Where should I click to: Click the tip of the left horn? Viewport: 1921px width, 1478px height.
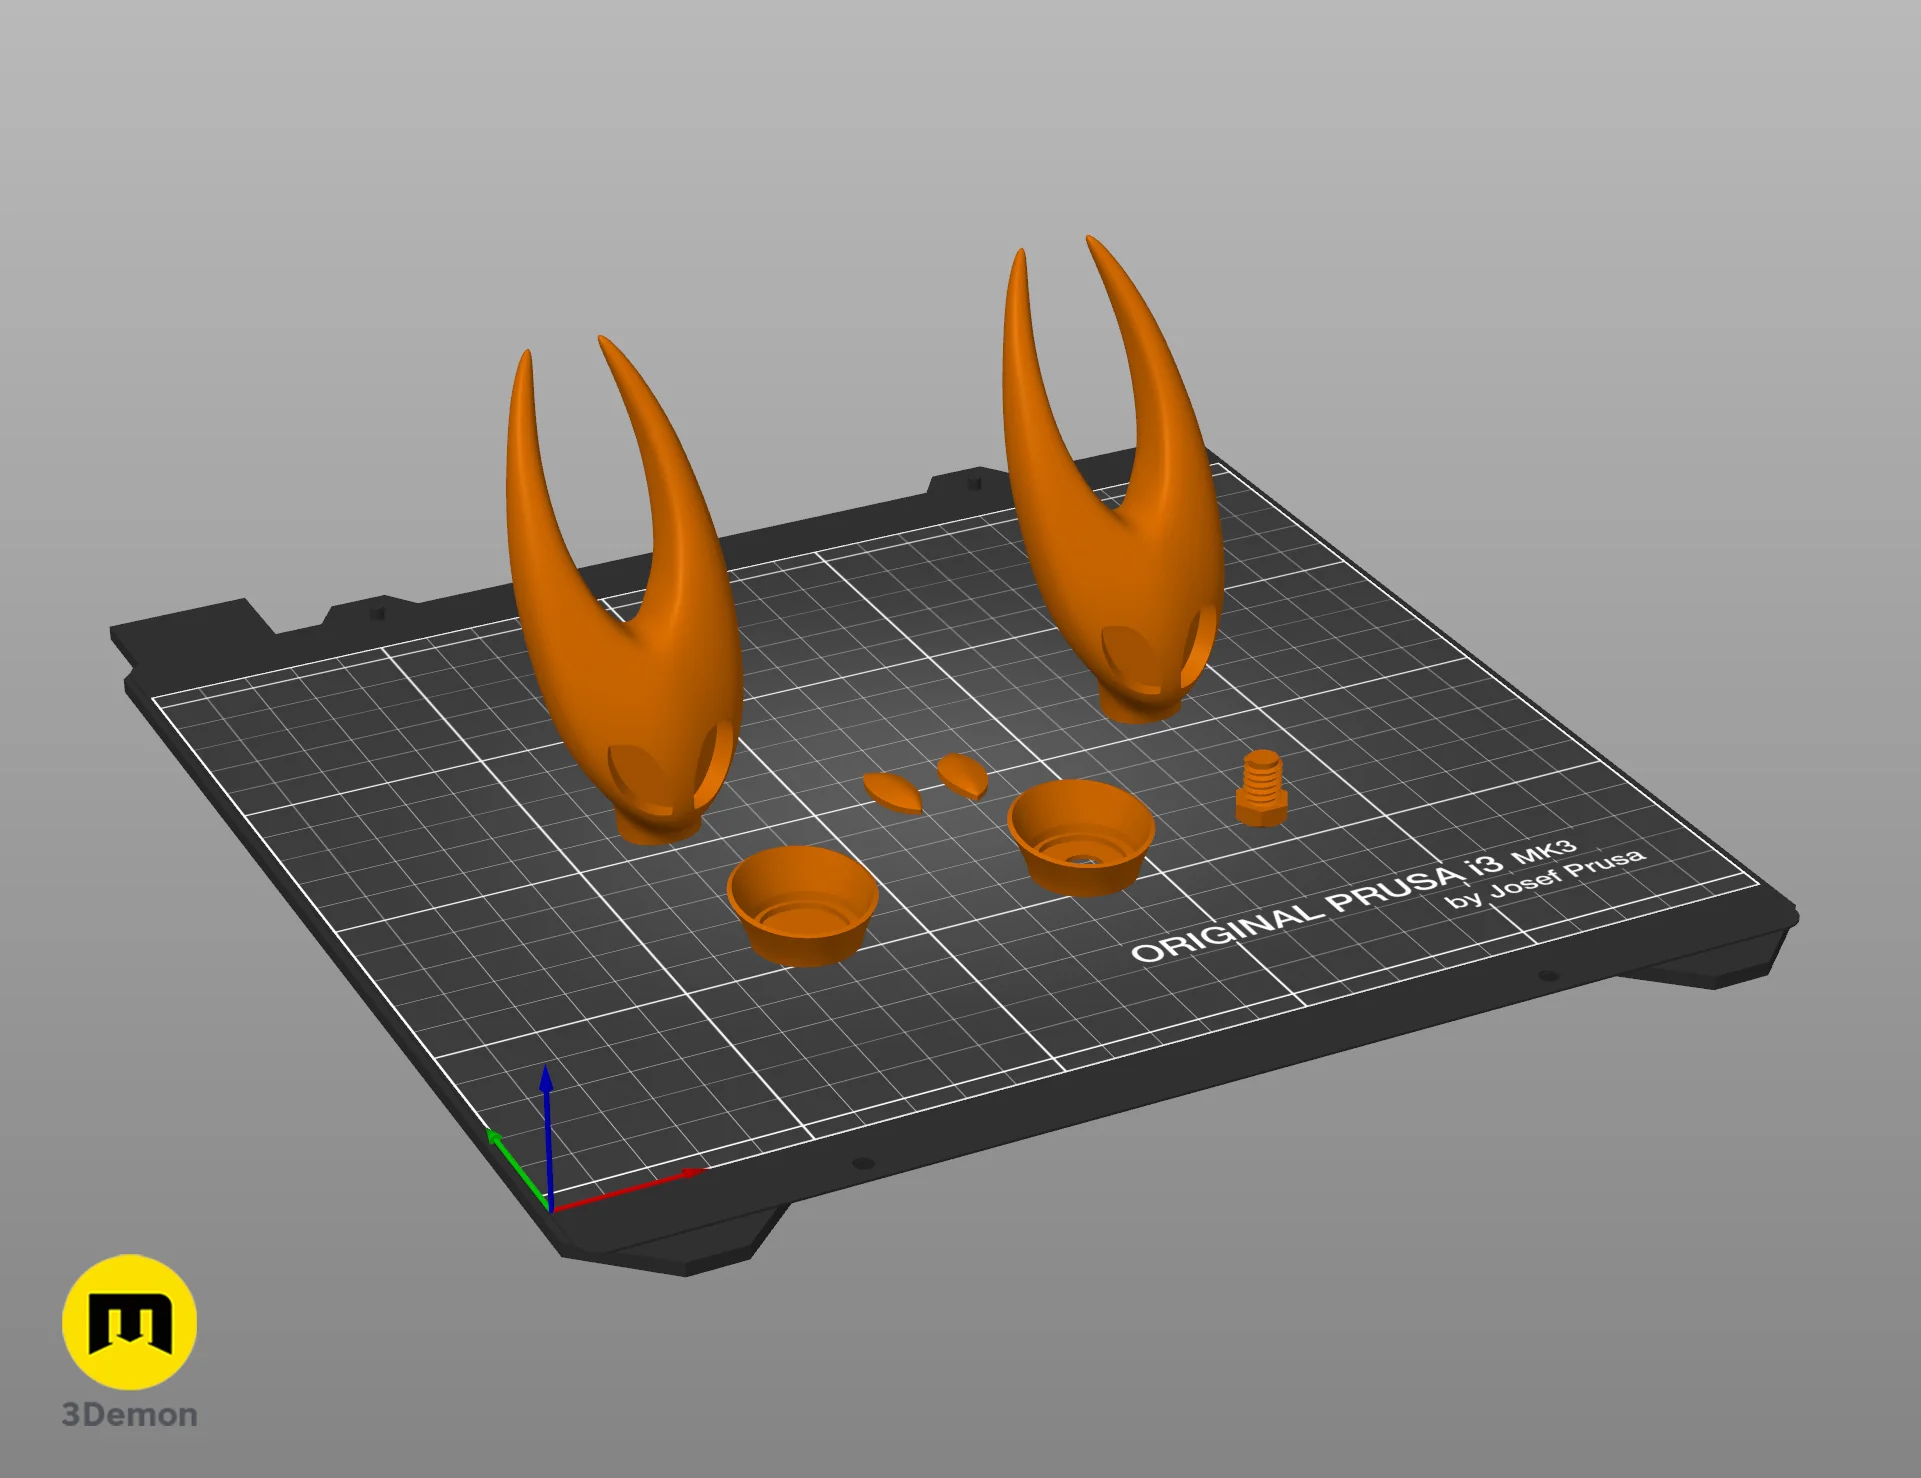click(526, 357)
